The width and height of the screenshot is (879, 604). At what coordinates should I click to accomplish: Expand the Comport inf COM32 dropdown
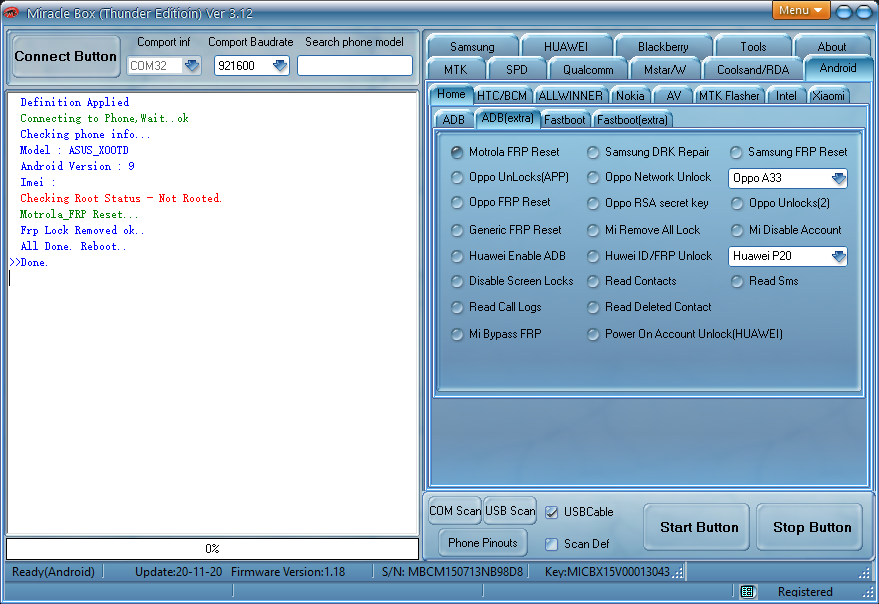coord(192,66)
